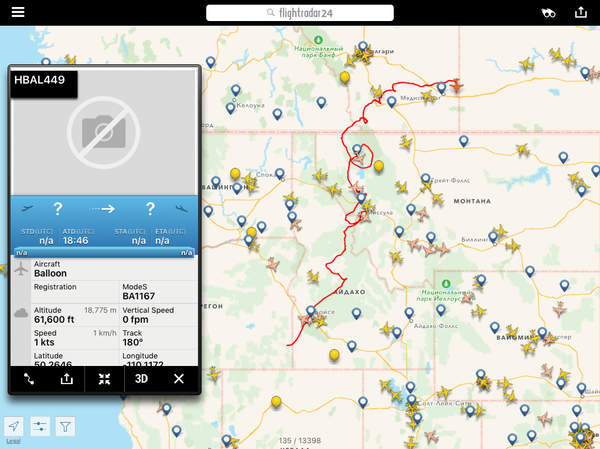Share the HBAL449 flight details
The image size is (600, 449).
point(67,379)
